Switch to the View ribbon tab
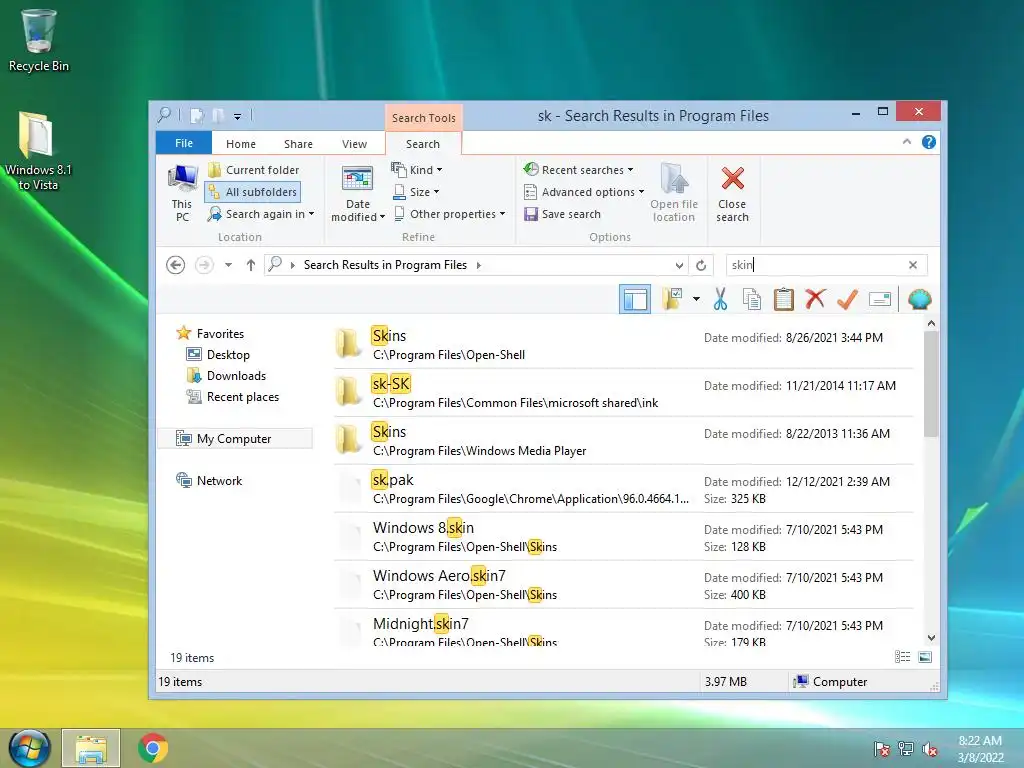Viewport: 1024px width, 768px height. pyautogui.click(x=355, y=144)
